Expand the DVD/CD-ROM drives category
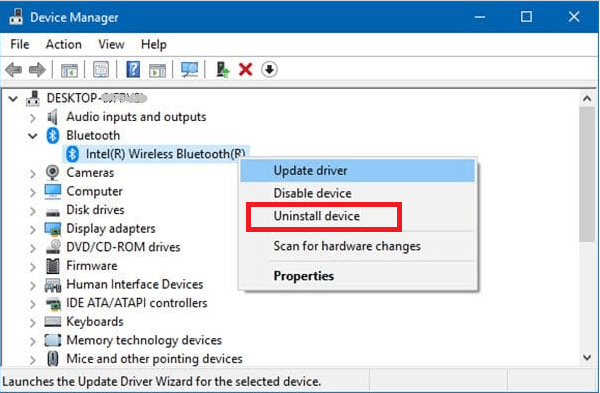The width and height of the screenshot is (600, 393). click(x=33, y=248)
